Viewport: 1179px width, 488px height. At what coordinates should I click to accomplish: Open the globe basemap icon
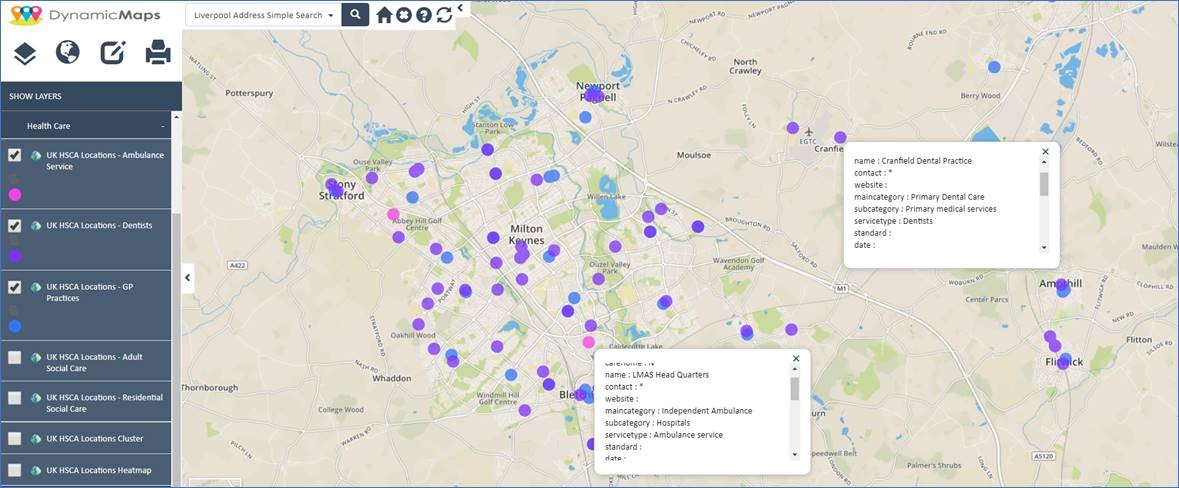click(x=68, y=52)
